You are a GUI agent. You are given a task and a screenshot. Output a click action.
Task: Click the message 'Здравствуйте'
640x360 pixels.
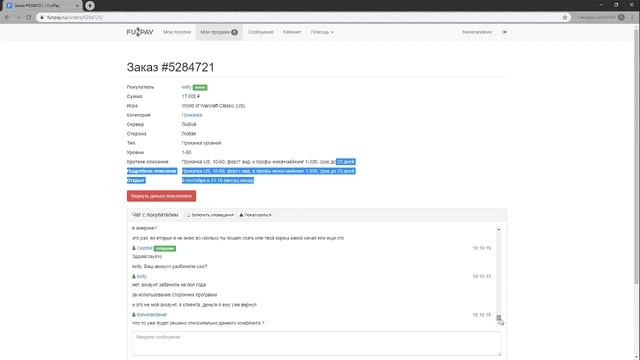pos(147,256)
